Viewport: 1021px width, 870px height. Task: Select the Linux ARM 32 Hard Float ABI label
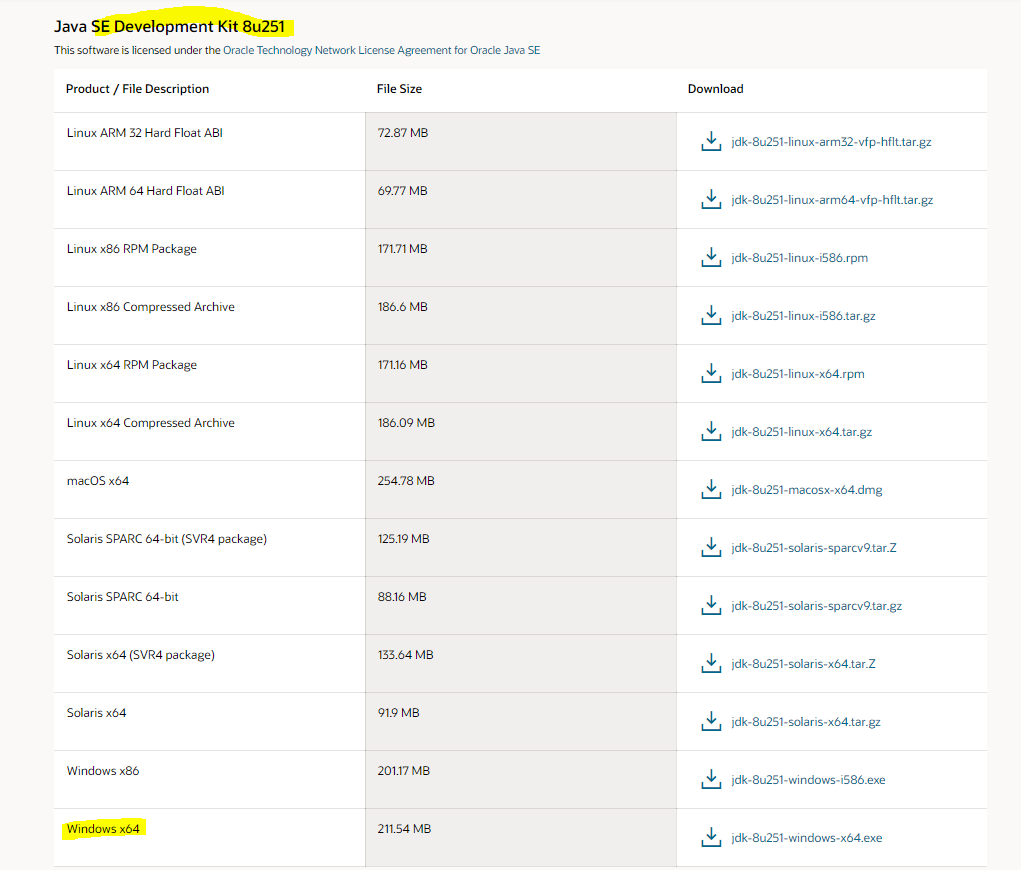(x=145, y=133)
